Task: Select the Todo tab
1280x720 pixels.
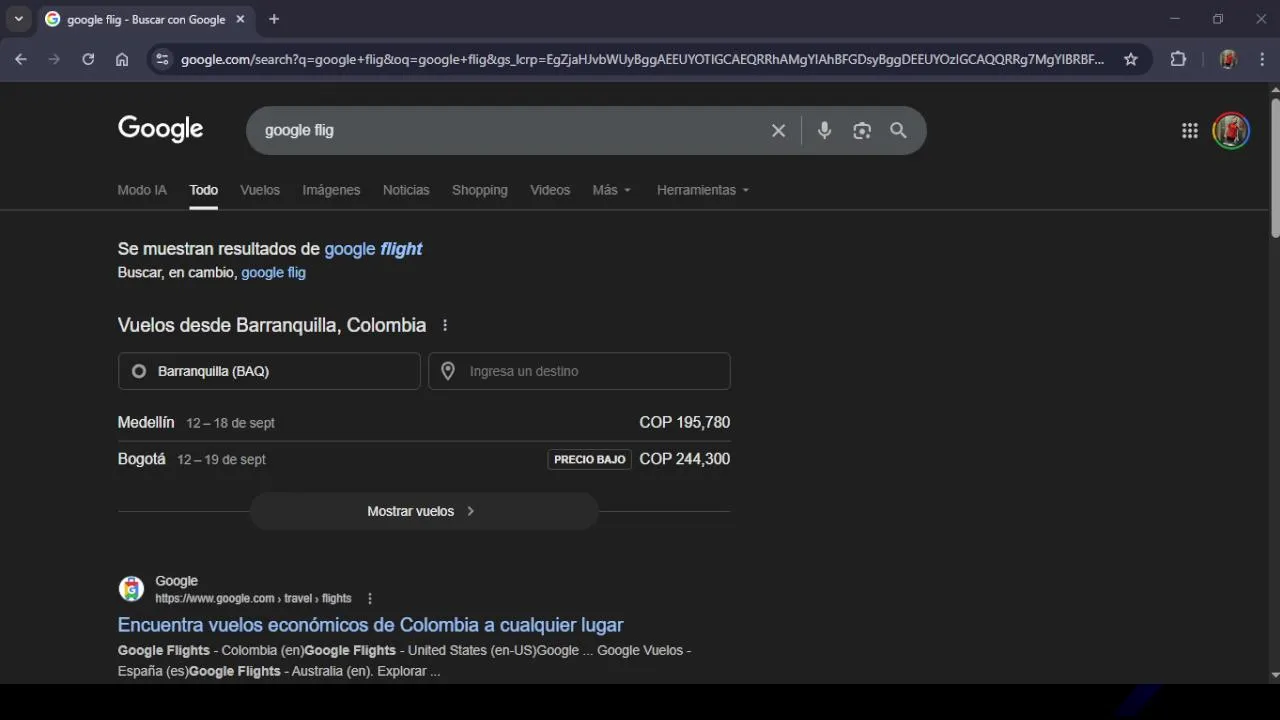Action: pyautogui.click(x=203, y=190)
